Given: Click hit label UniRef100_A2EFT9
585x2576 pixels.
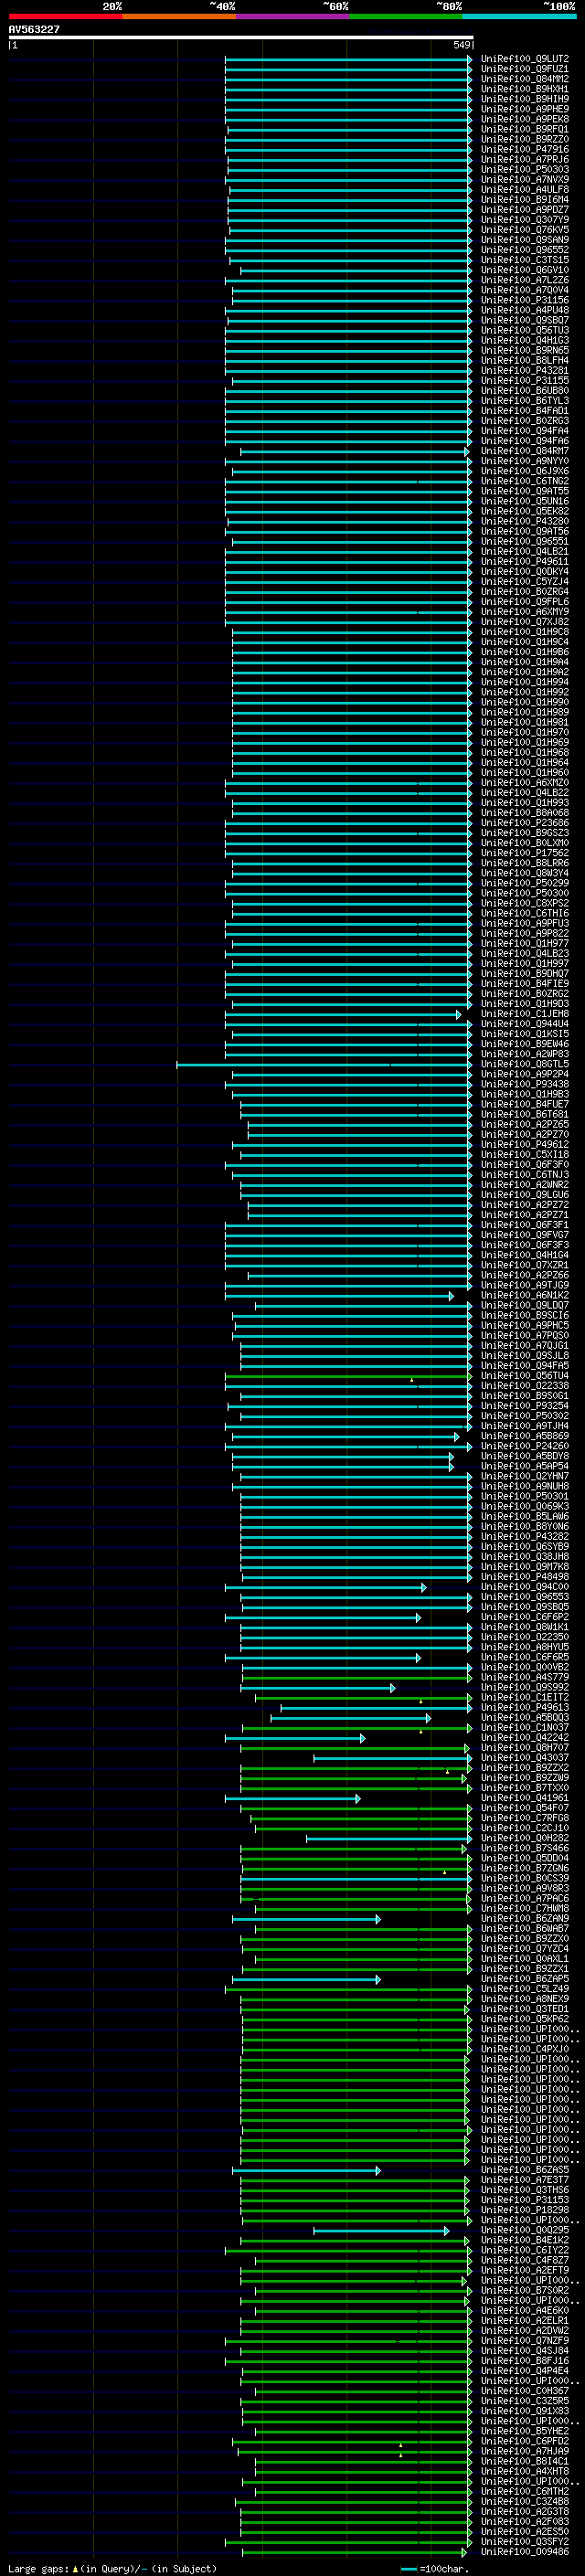Looking at the screenshot, I should click(525, 2271).
